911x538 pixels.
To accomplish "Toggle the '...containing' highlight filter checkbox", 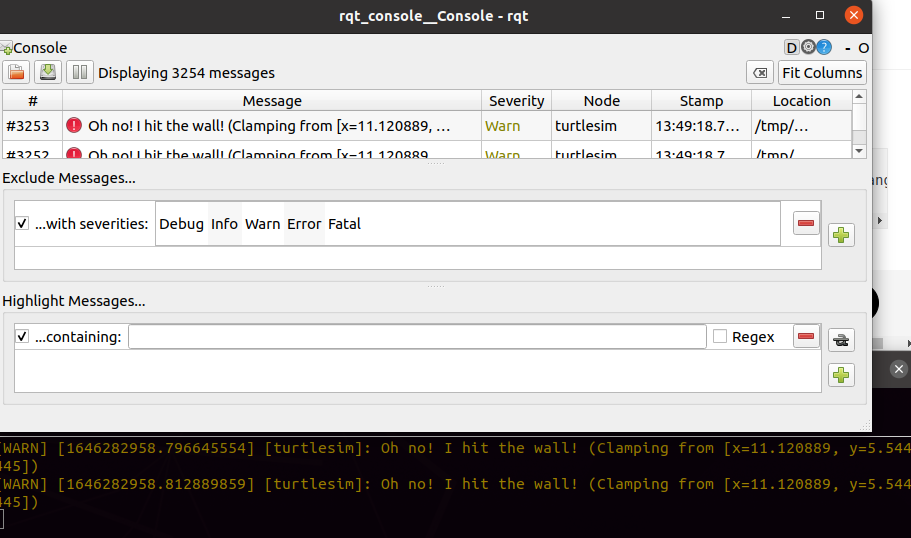I will [x=22, y=336].
